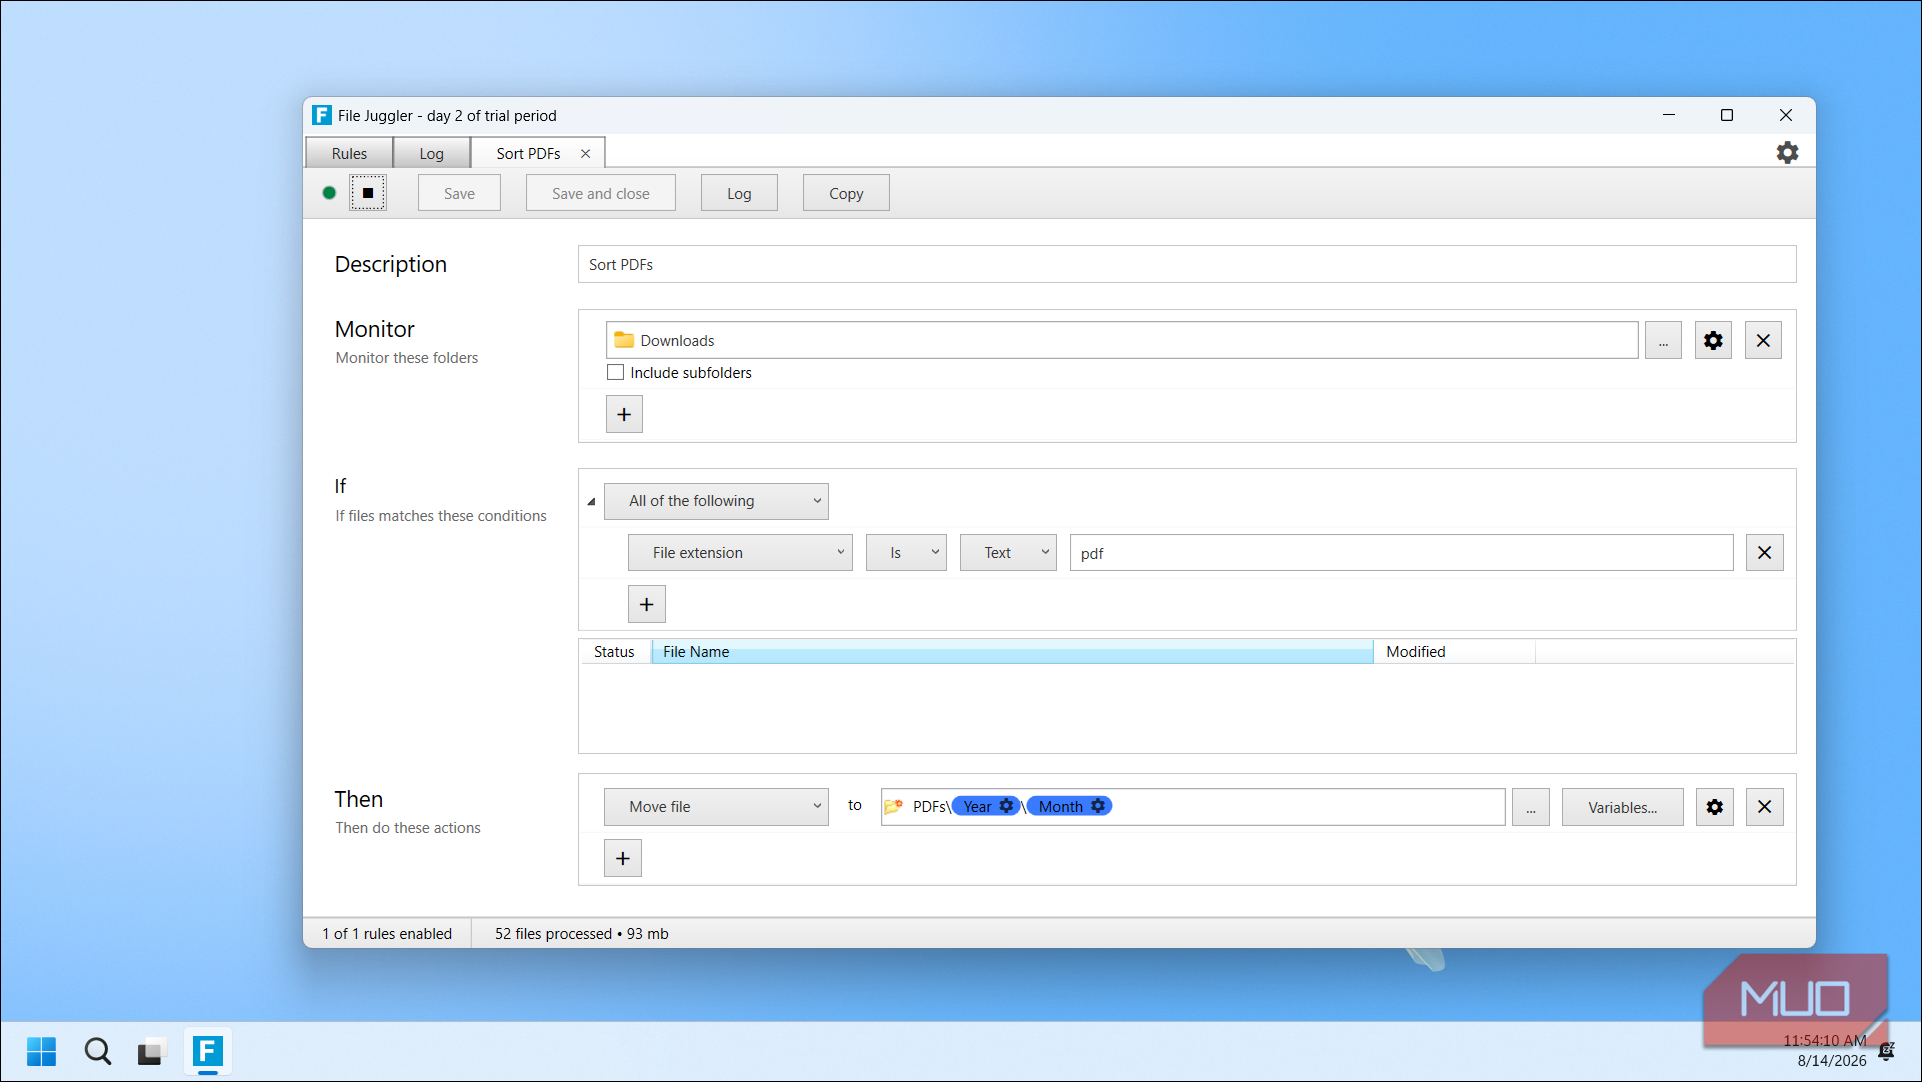The width and height of the screenshot is (1922, 1082).
Task: Switch to the Rules tab
Action: (349, 153)
